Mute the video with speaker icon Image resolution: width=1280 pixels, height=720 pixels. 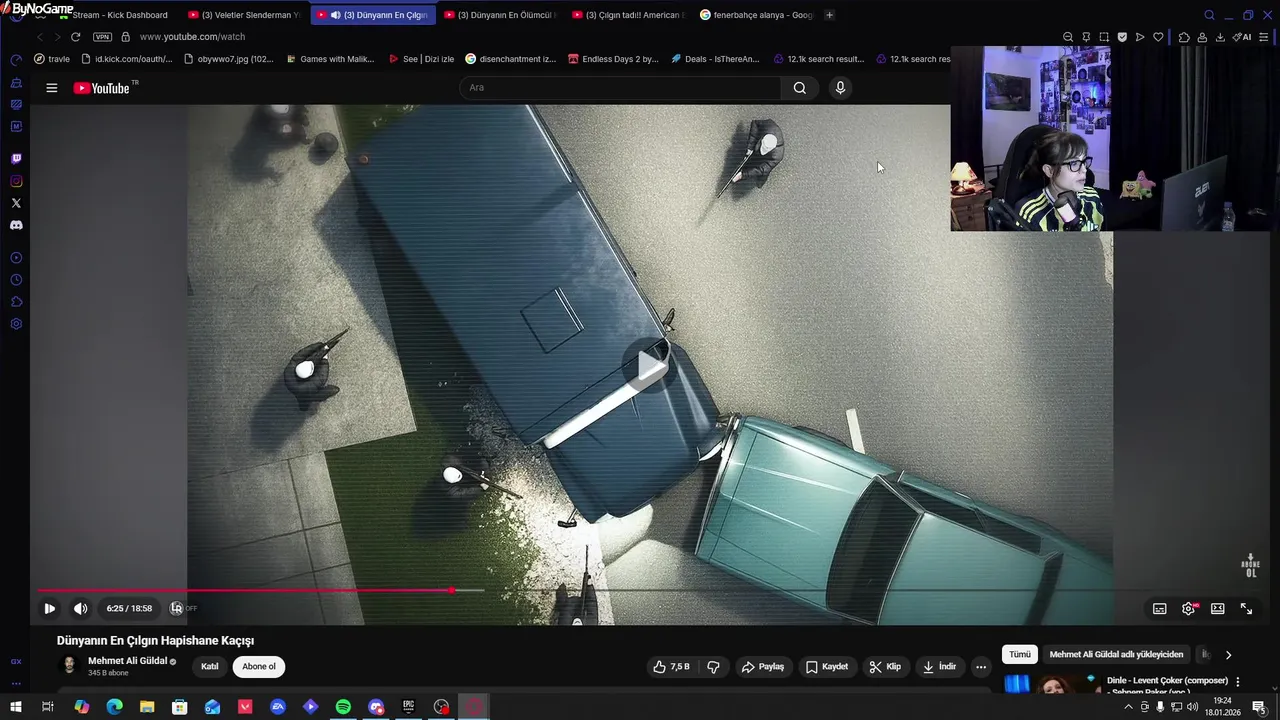pos(81,608)
